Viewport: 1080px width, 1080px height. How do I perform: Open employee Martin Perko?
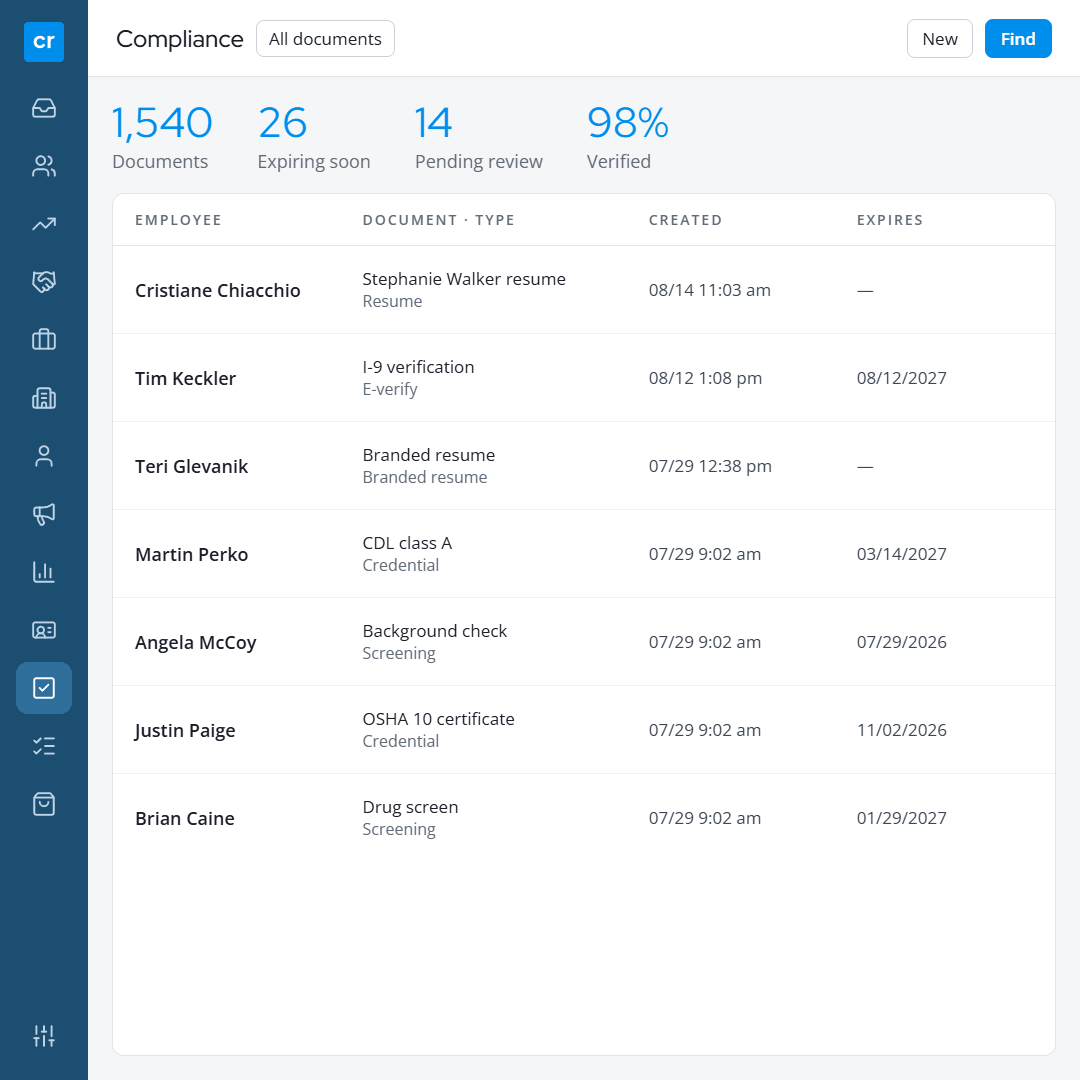(191, 554)
